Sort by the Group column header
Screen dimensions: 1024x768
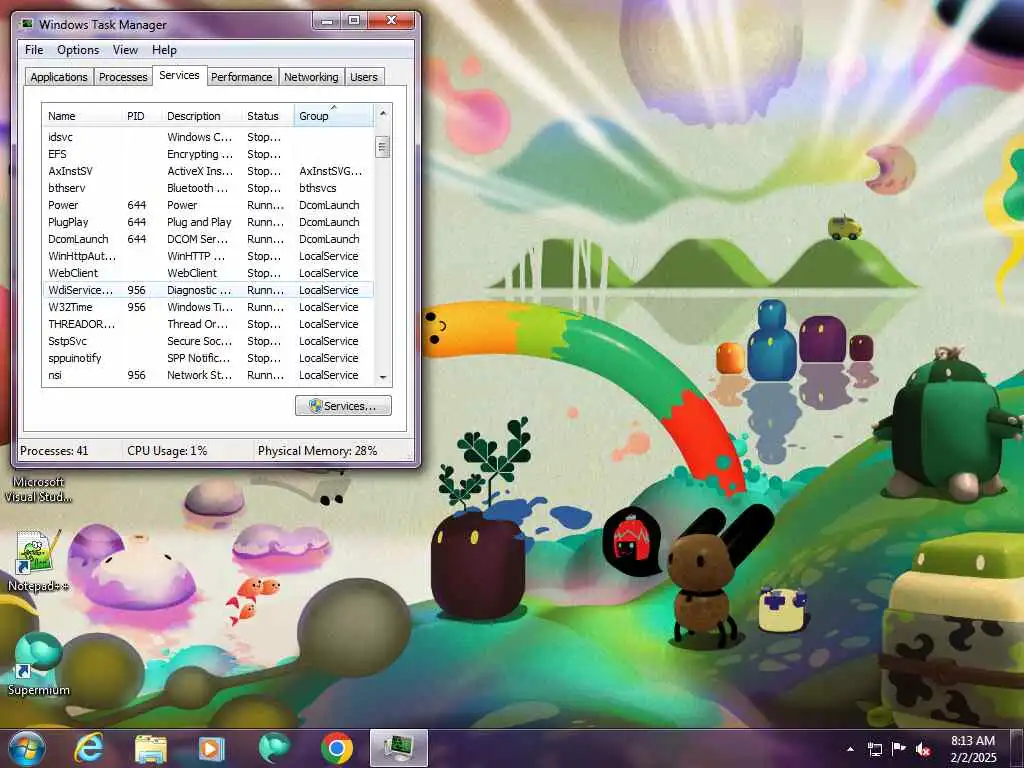tap(334, 116)
